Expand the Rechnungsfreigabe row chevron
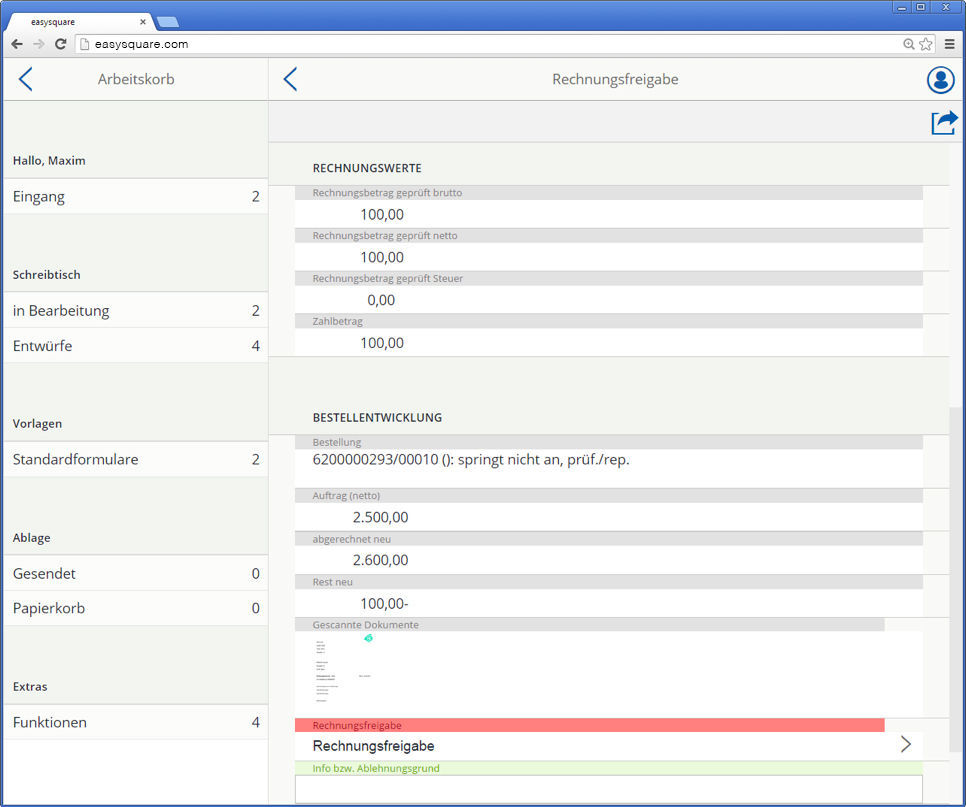This screenshot has height=807, width=966. [x=905, y=744]
